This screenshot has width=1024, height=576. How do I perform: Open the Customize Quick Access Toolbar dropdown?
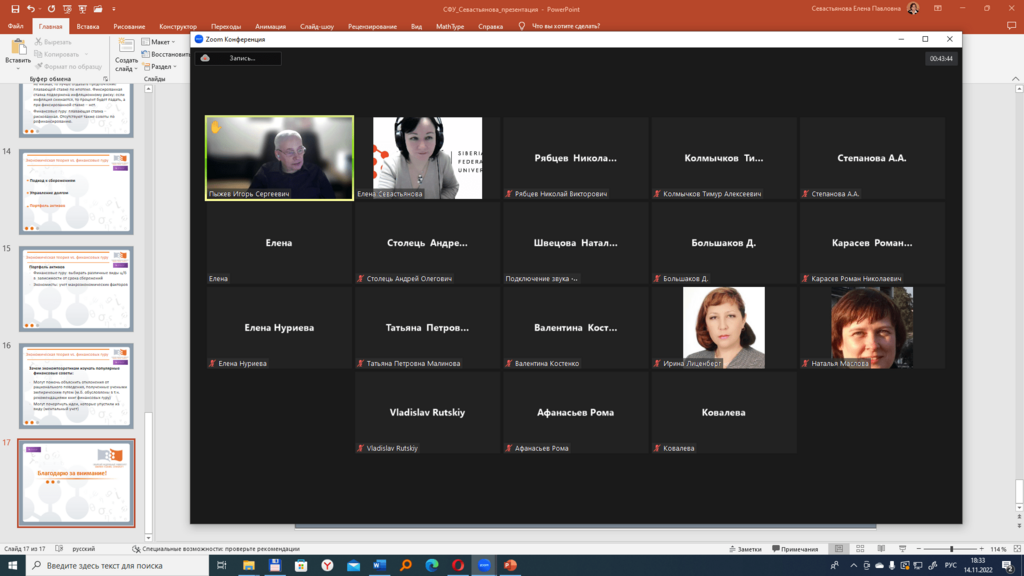click(x=114, y=9)
